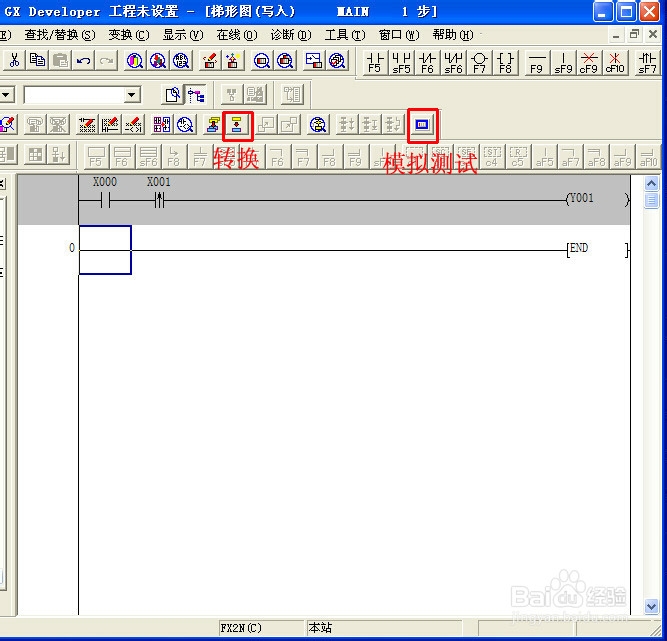The image size is (667, 641).
Task: Click the zoom clock magnifier icon
Action: (185, 125)
